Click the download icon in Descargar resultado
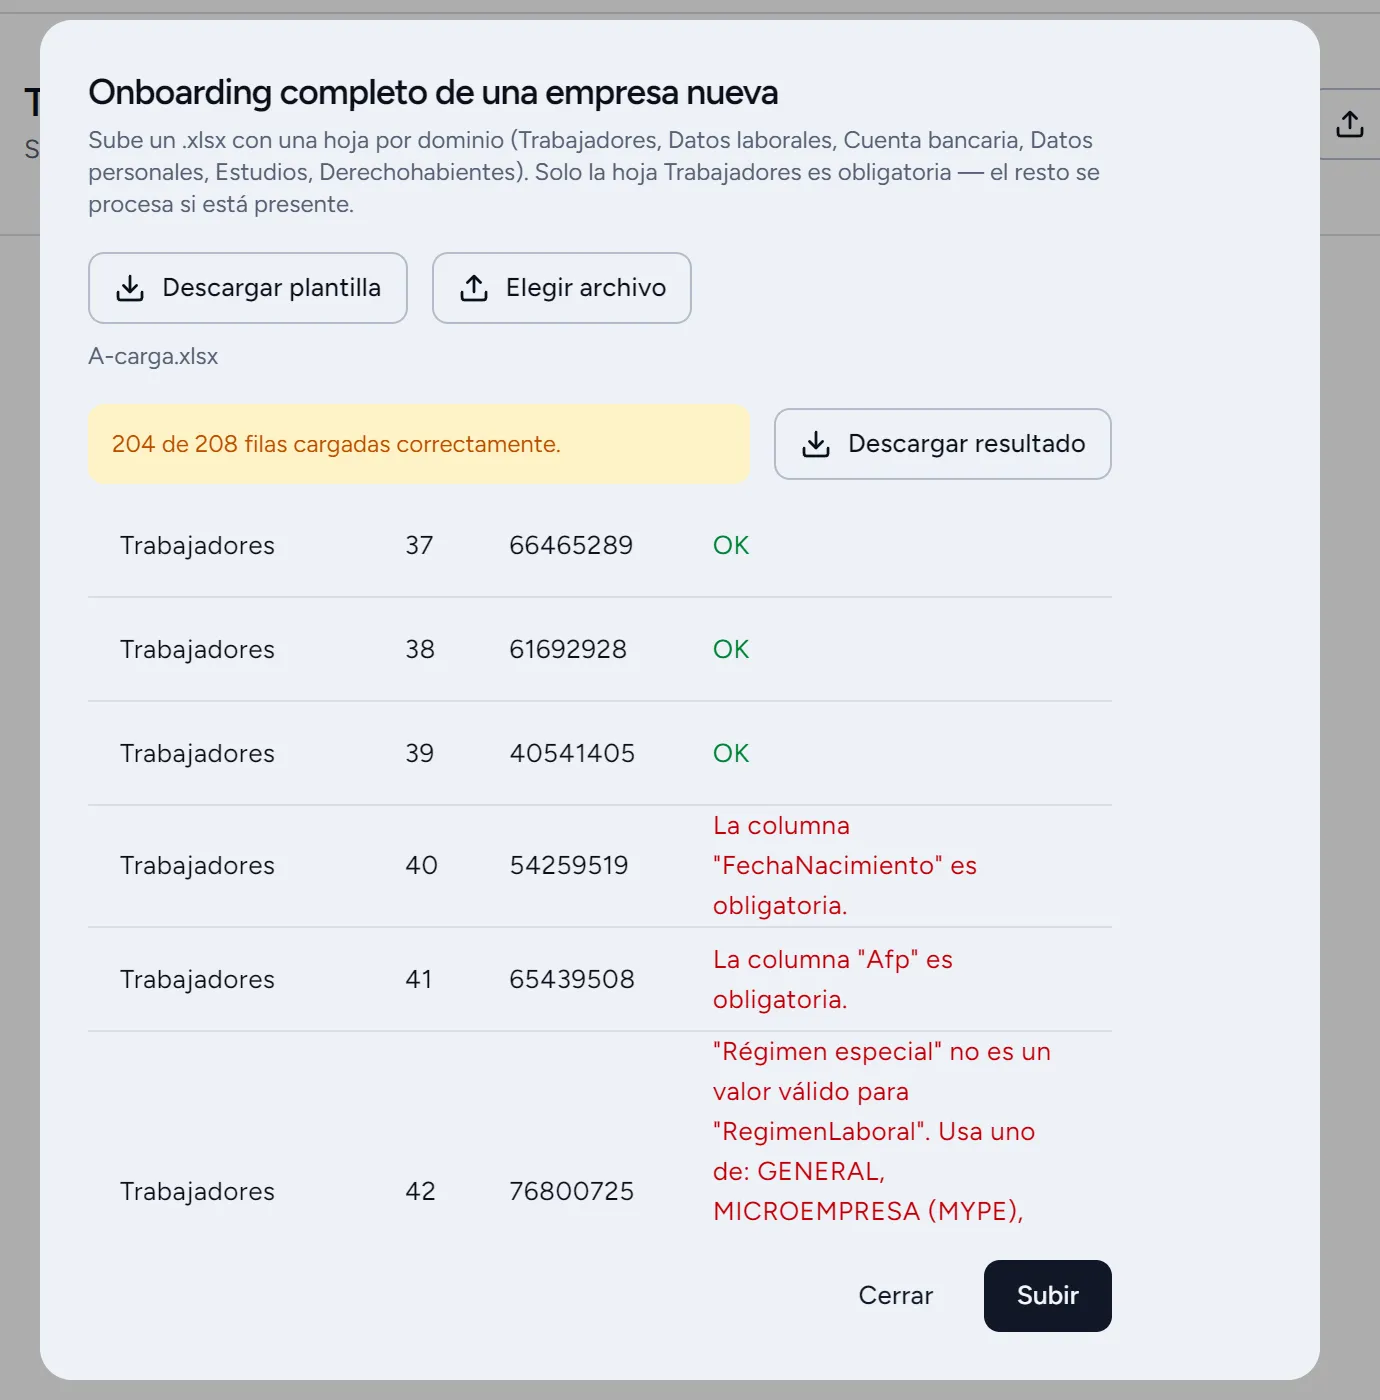This screenshot has width=1380, height=1400. [816, 444]
